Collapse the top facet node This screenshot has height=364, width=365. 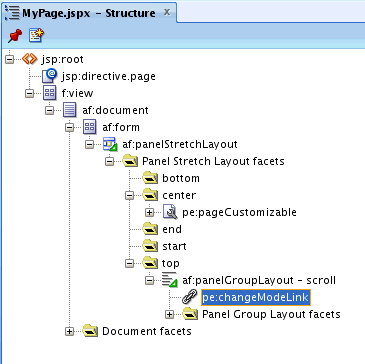[x=129, y=264]
